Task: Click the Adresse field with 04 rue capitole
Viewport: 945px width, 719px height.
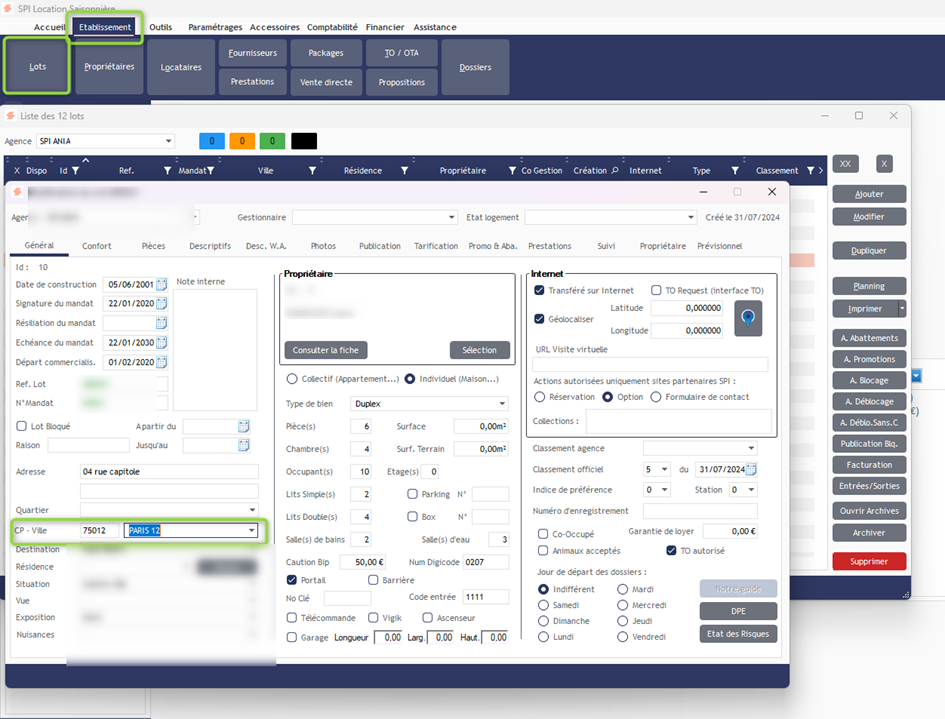Action: click(x=169, y=472)
